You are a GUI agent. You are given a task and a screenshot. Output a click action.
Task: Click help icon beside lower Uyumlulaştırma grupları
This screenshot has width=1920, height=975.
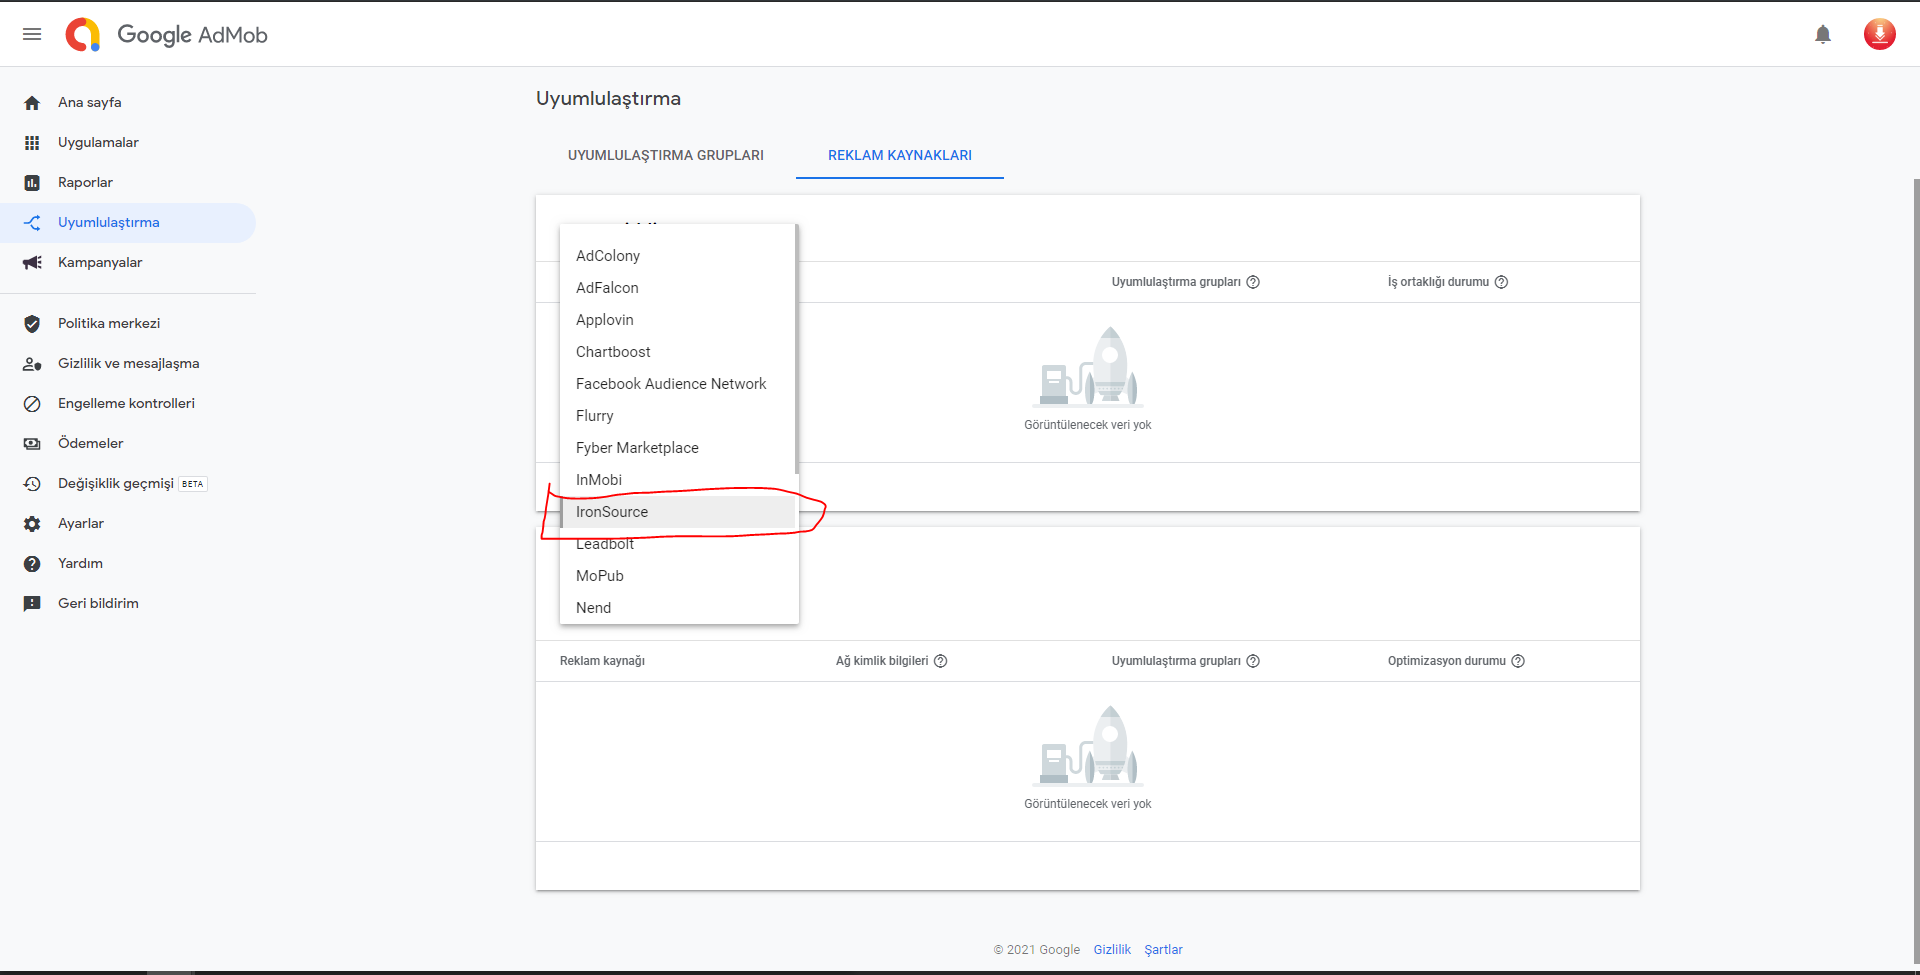[1253, 661]
